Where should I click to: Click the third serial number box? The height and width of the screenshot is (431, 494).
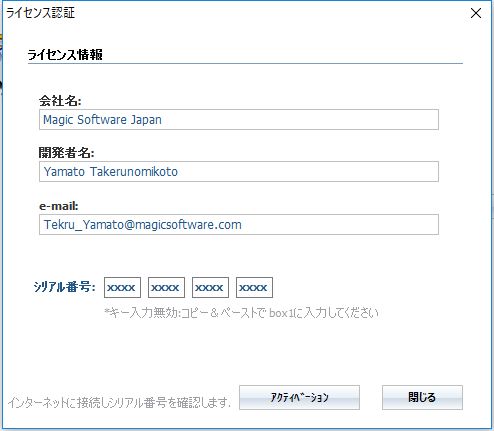210,287
